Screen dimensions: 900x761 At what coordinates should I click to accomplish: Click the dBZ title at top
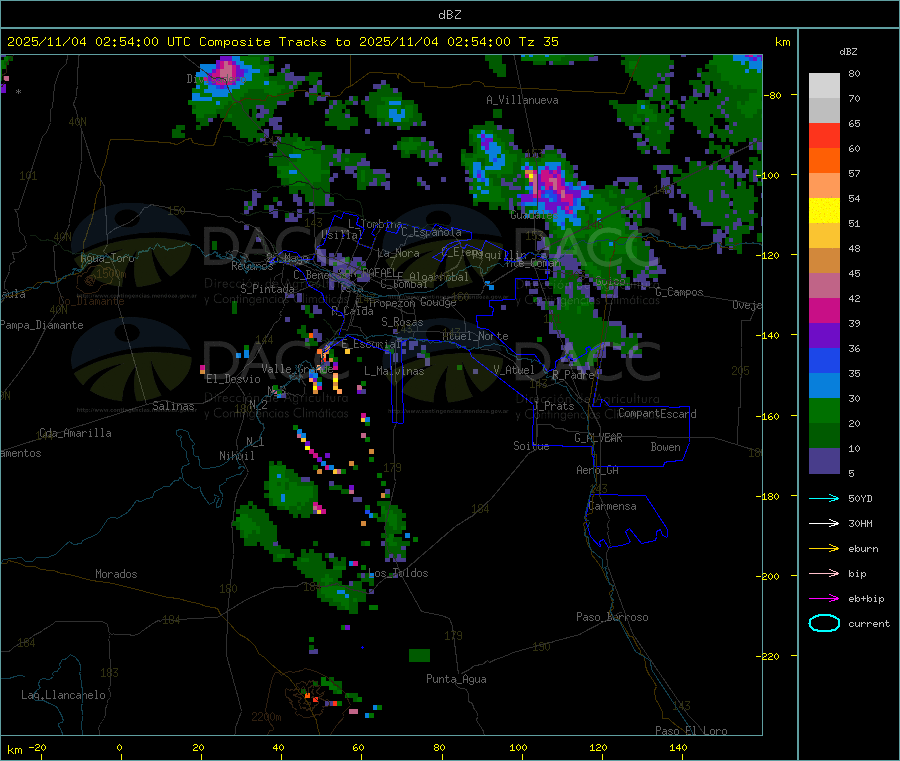click(x=449, y=15)
